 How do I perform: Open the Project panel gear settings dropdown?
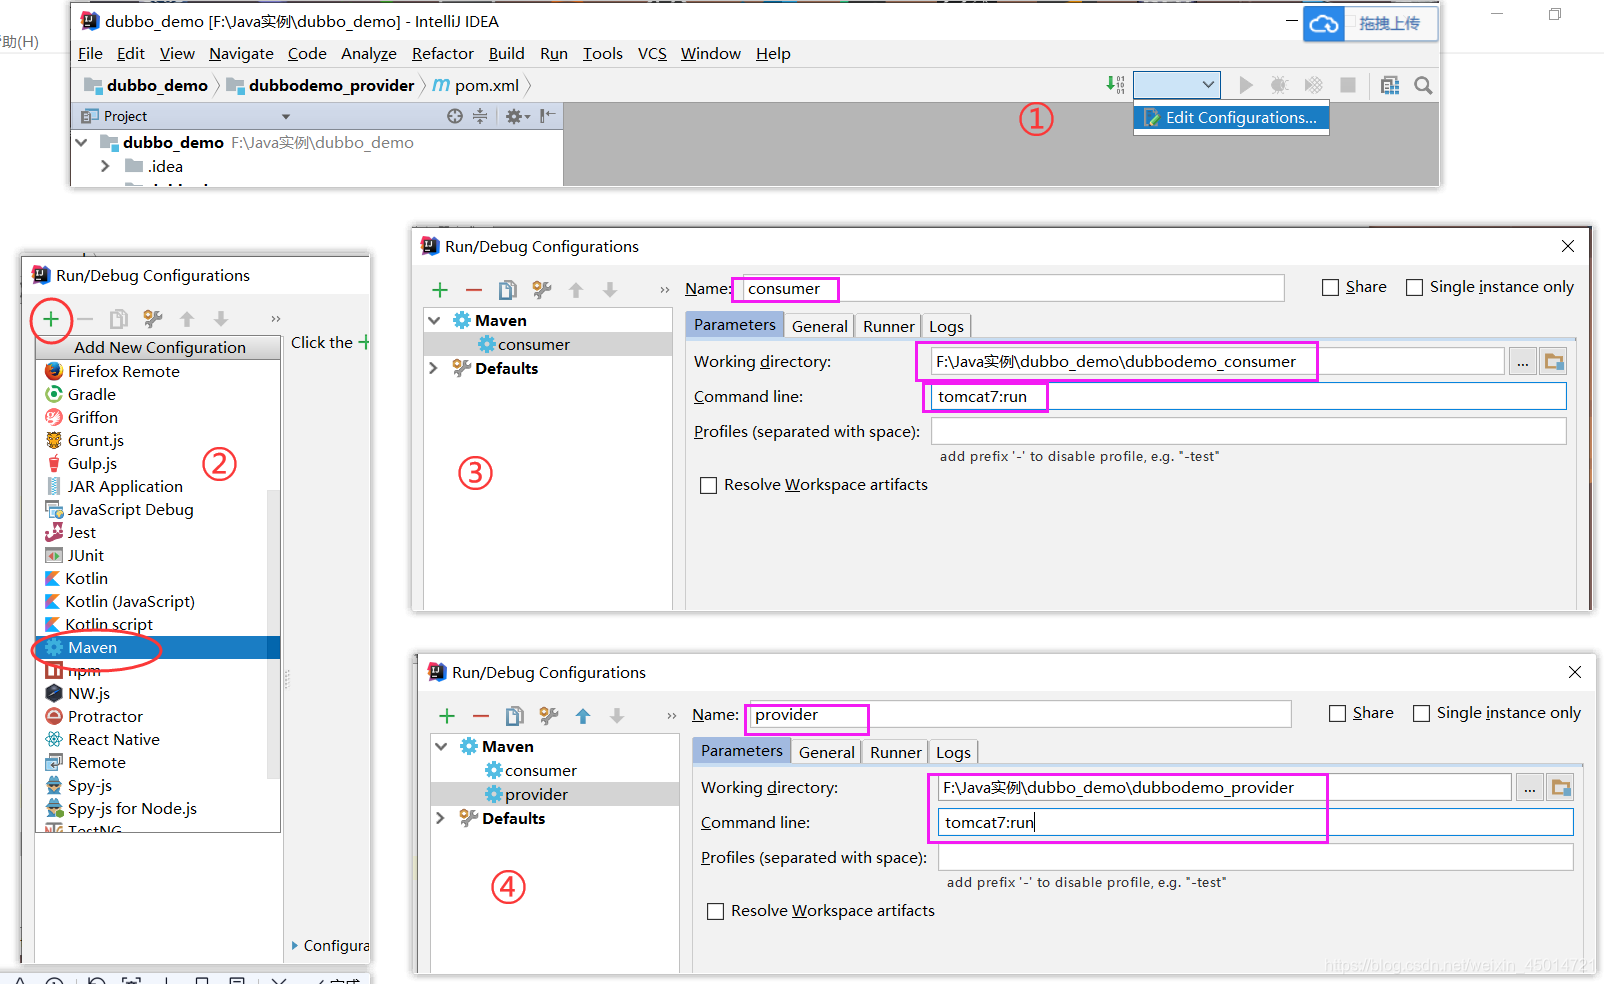click(x=517, y=116)
